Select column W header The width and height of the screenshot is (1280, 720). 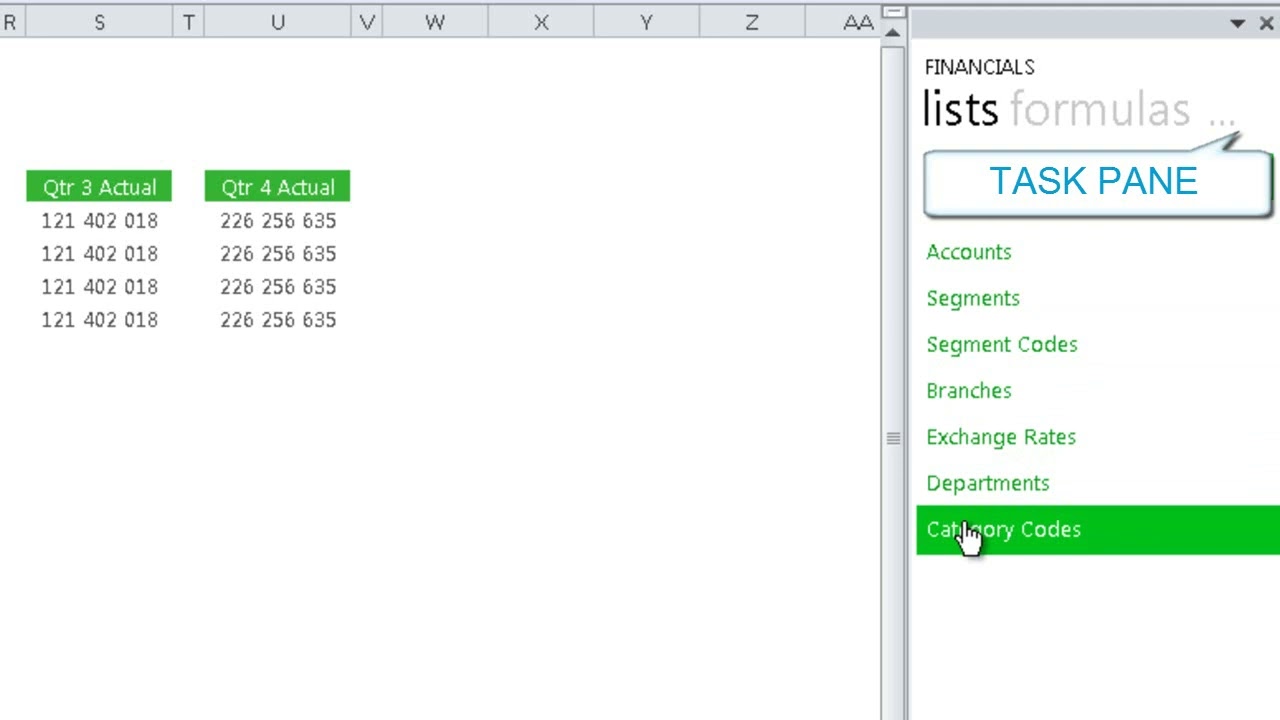434,22
